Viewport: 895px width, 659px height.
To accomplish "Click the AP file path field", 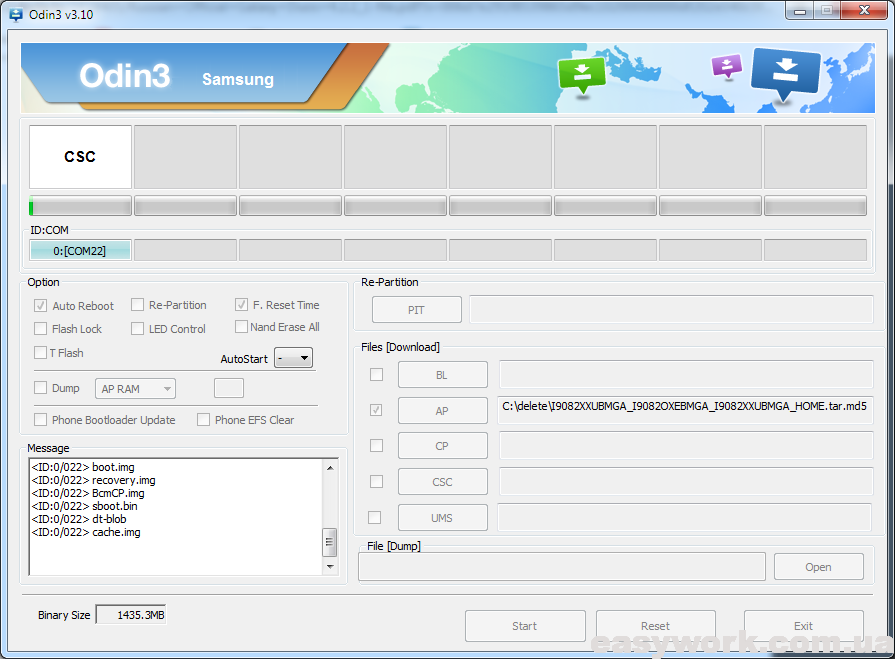I will coord(685,410).
